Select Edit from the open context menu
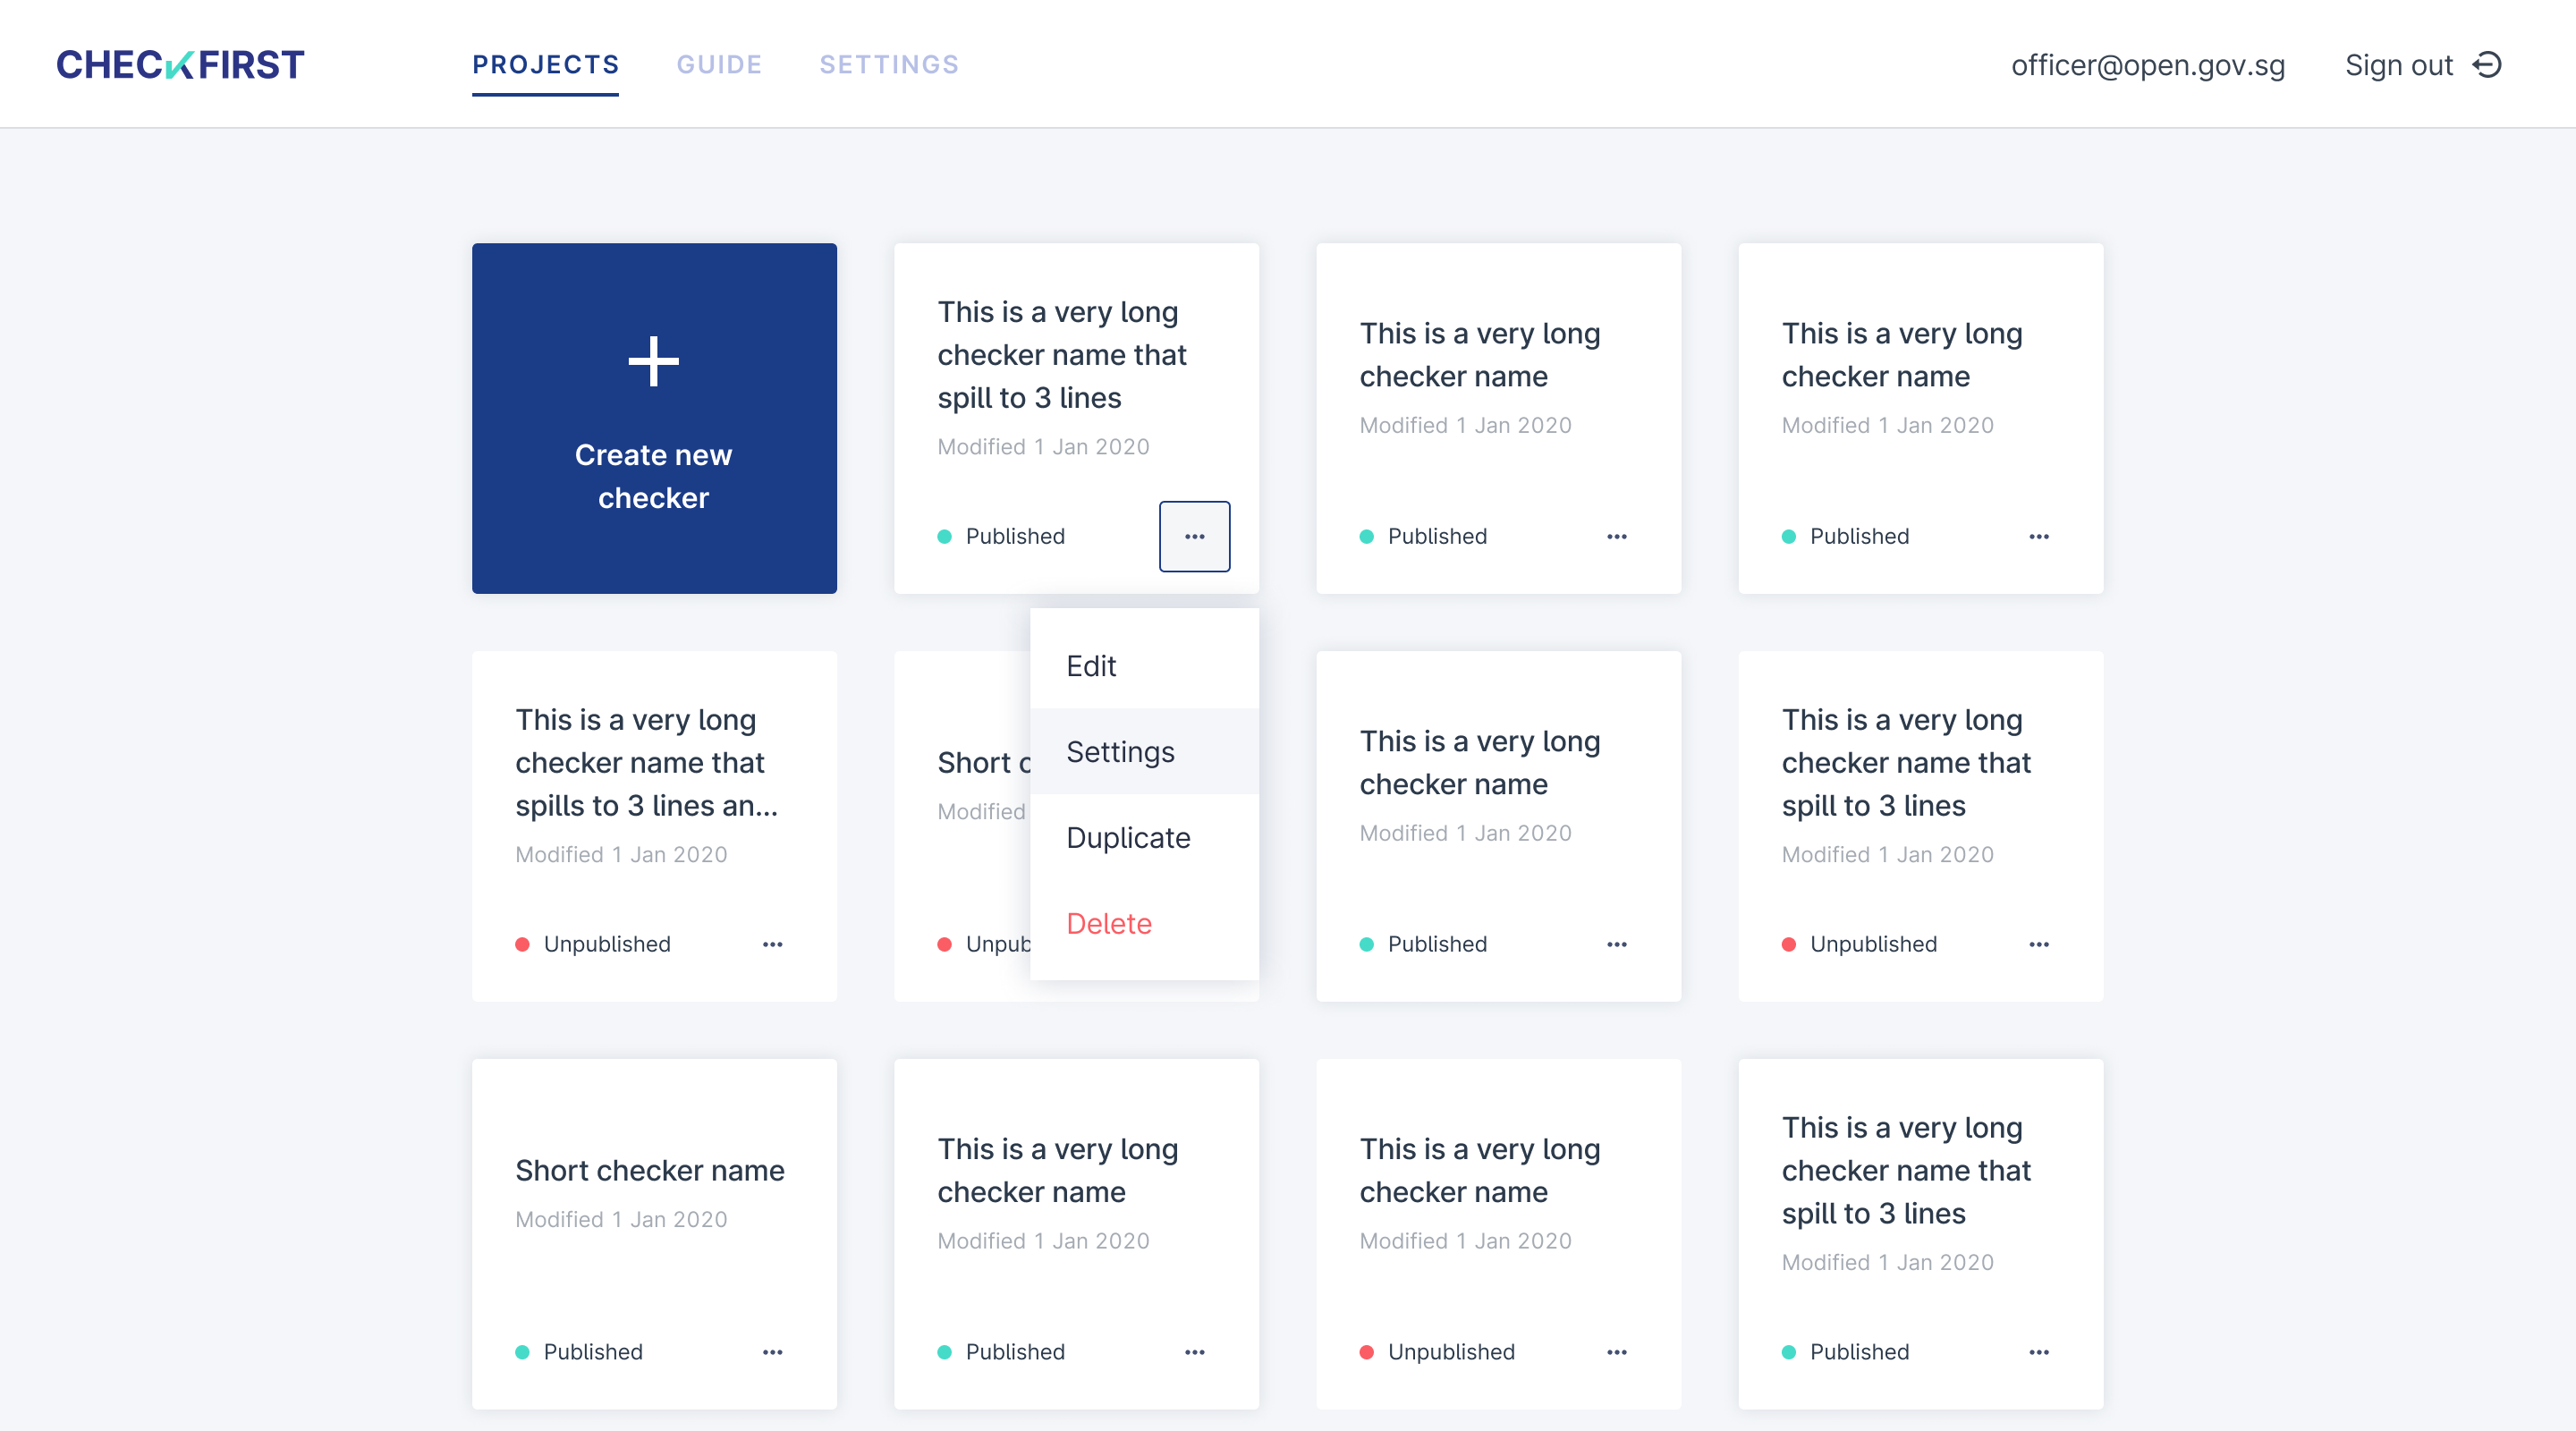The width and height of the screenshot is (2576, 1431). 1092,665
